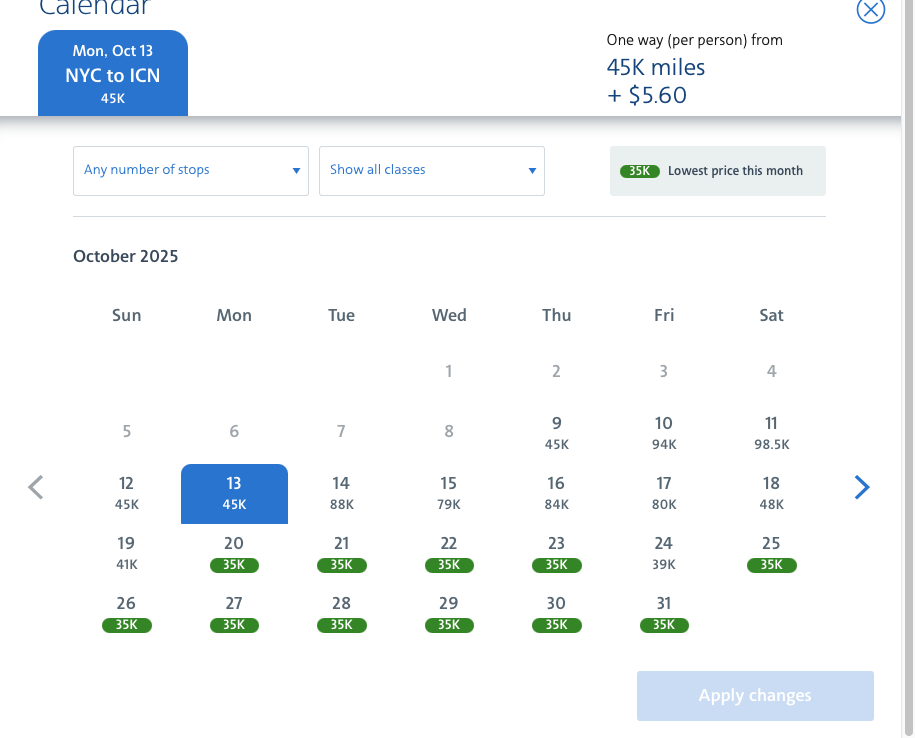
Task: Pick October 12 at 45K miles
Action: [127, 493]
